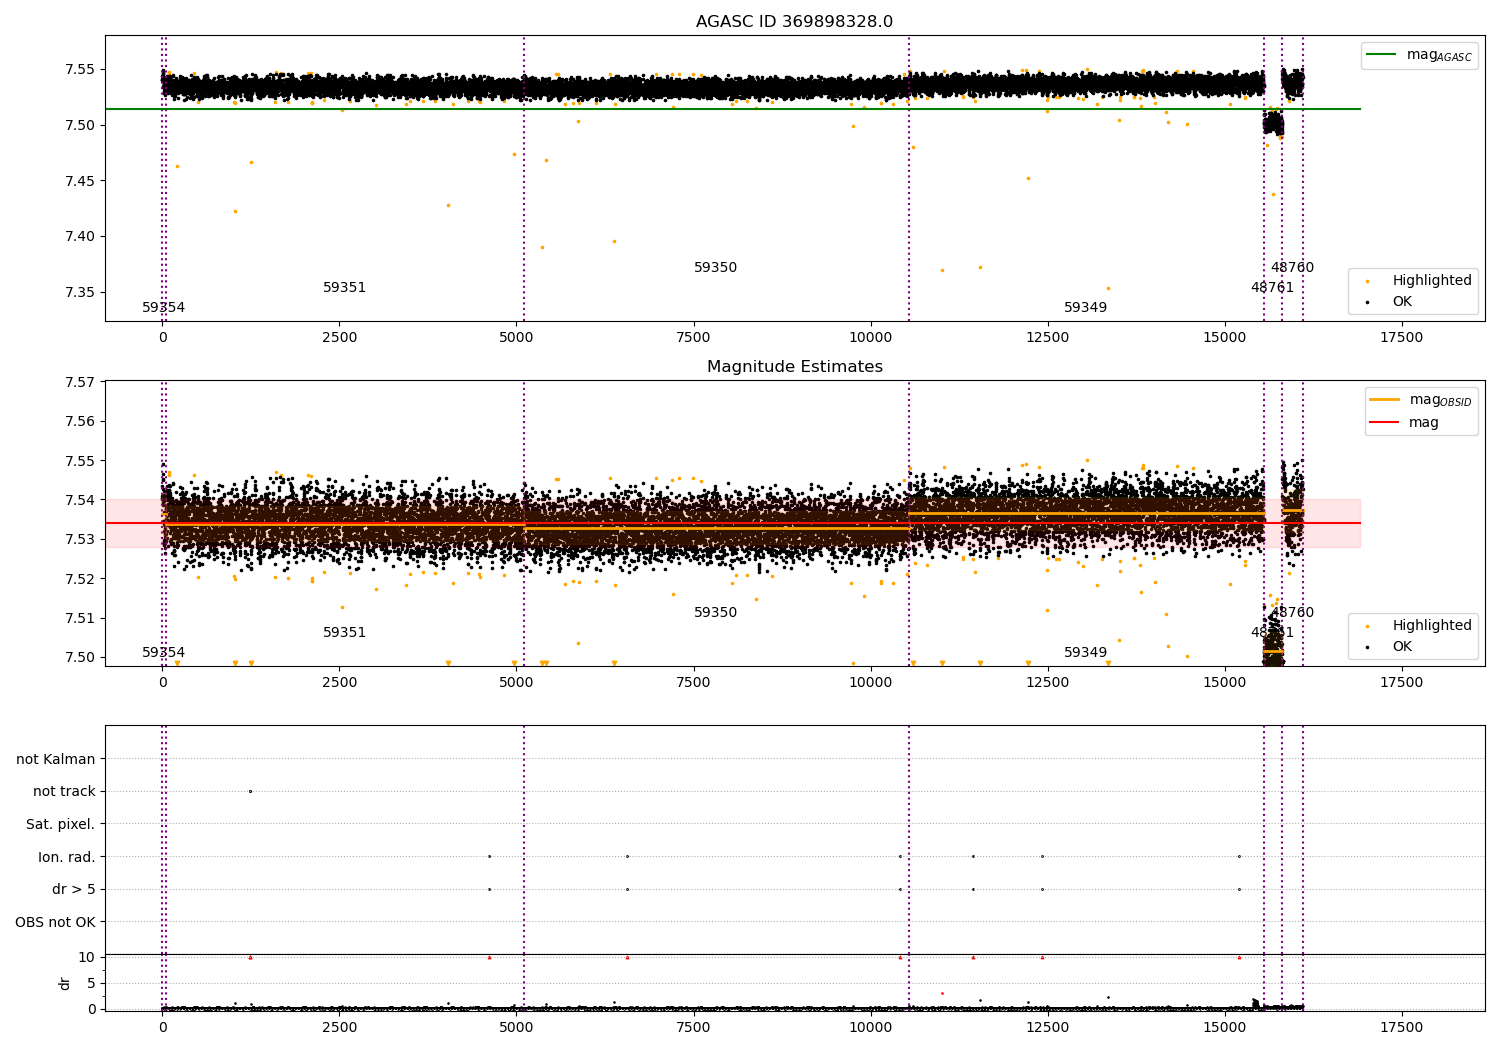Click obsid label 59351 in the top plot
This screenshot has width=1500, height=1050.
[344, 288]
